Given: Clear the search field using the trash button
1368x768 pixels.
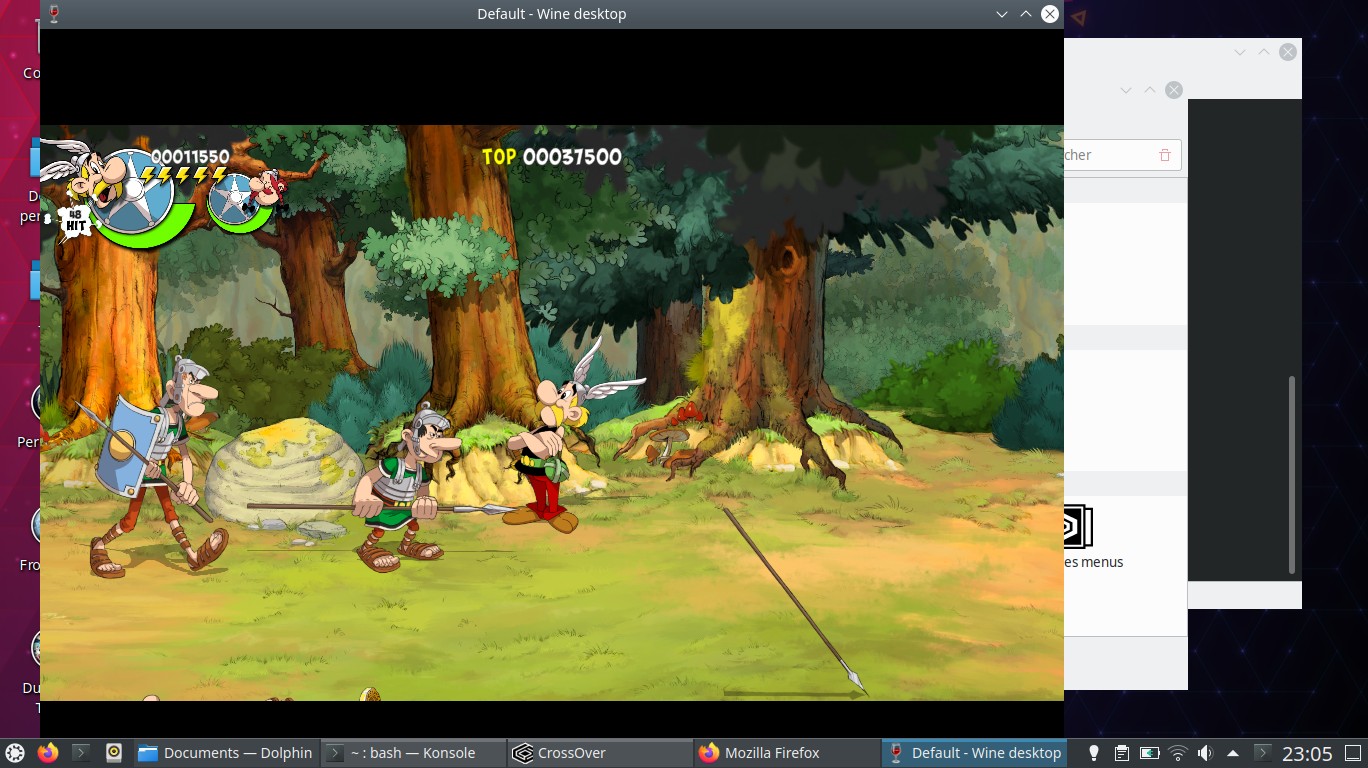Looking at the screenshot, I should (x=1164, y=154).
